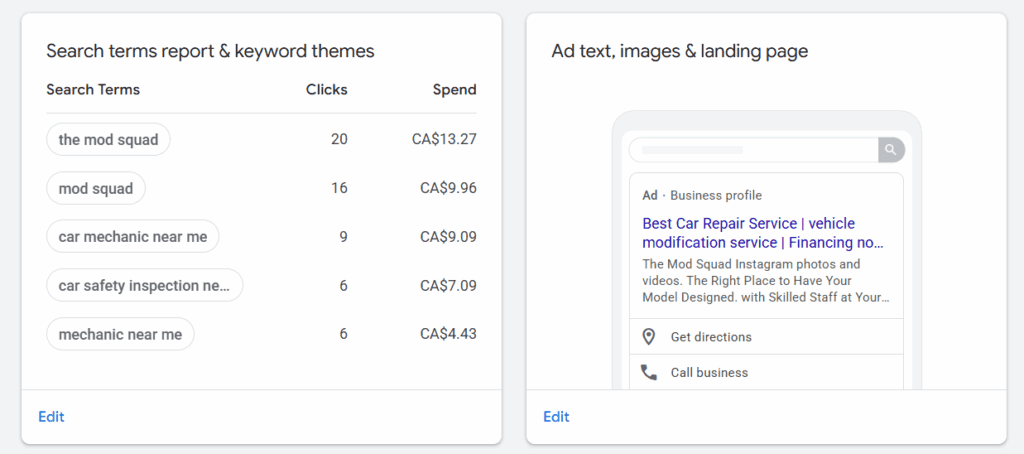
Task: Click the Mod Squad Instagram ad description text
Action: tap(766, 281)
